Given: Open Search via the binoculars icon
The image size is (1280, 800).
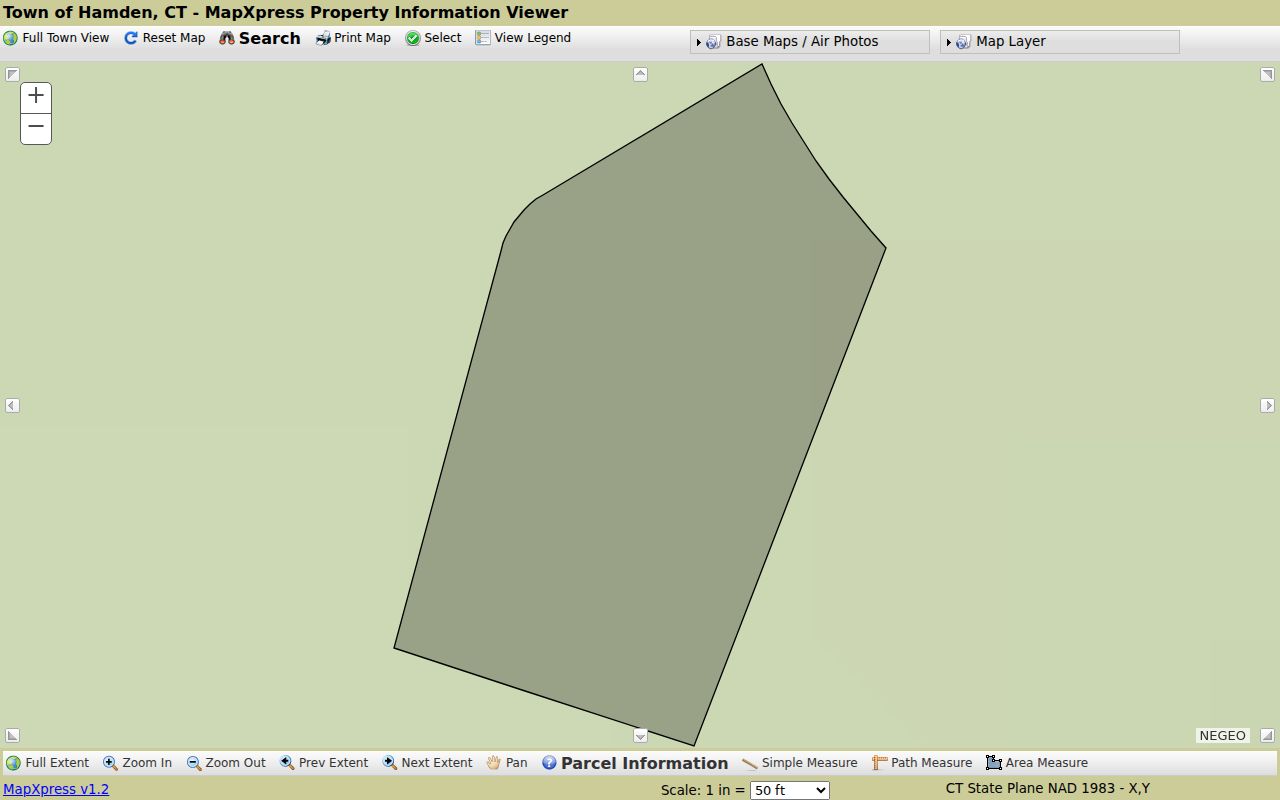Looking at the screenshot, I should [x=227, y=38].
